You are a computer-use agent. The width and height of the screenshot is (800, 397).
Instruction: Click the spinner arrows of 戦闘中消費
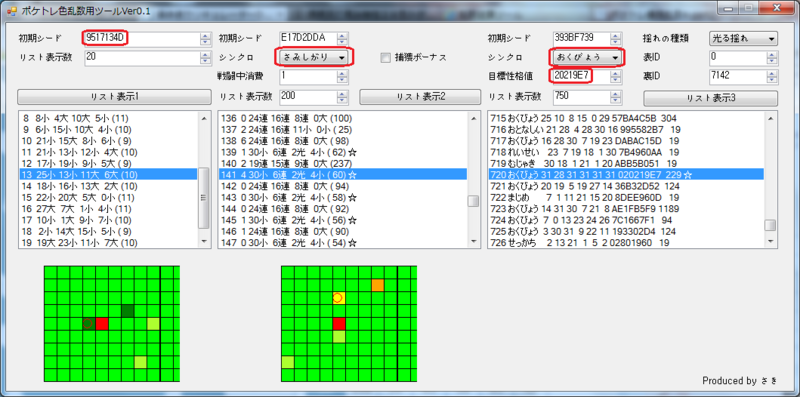tap(343, 77)
